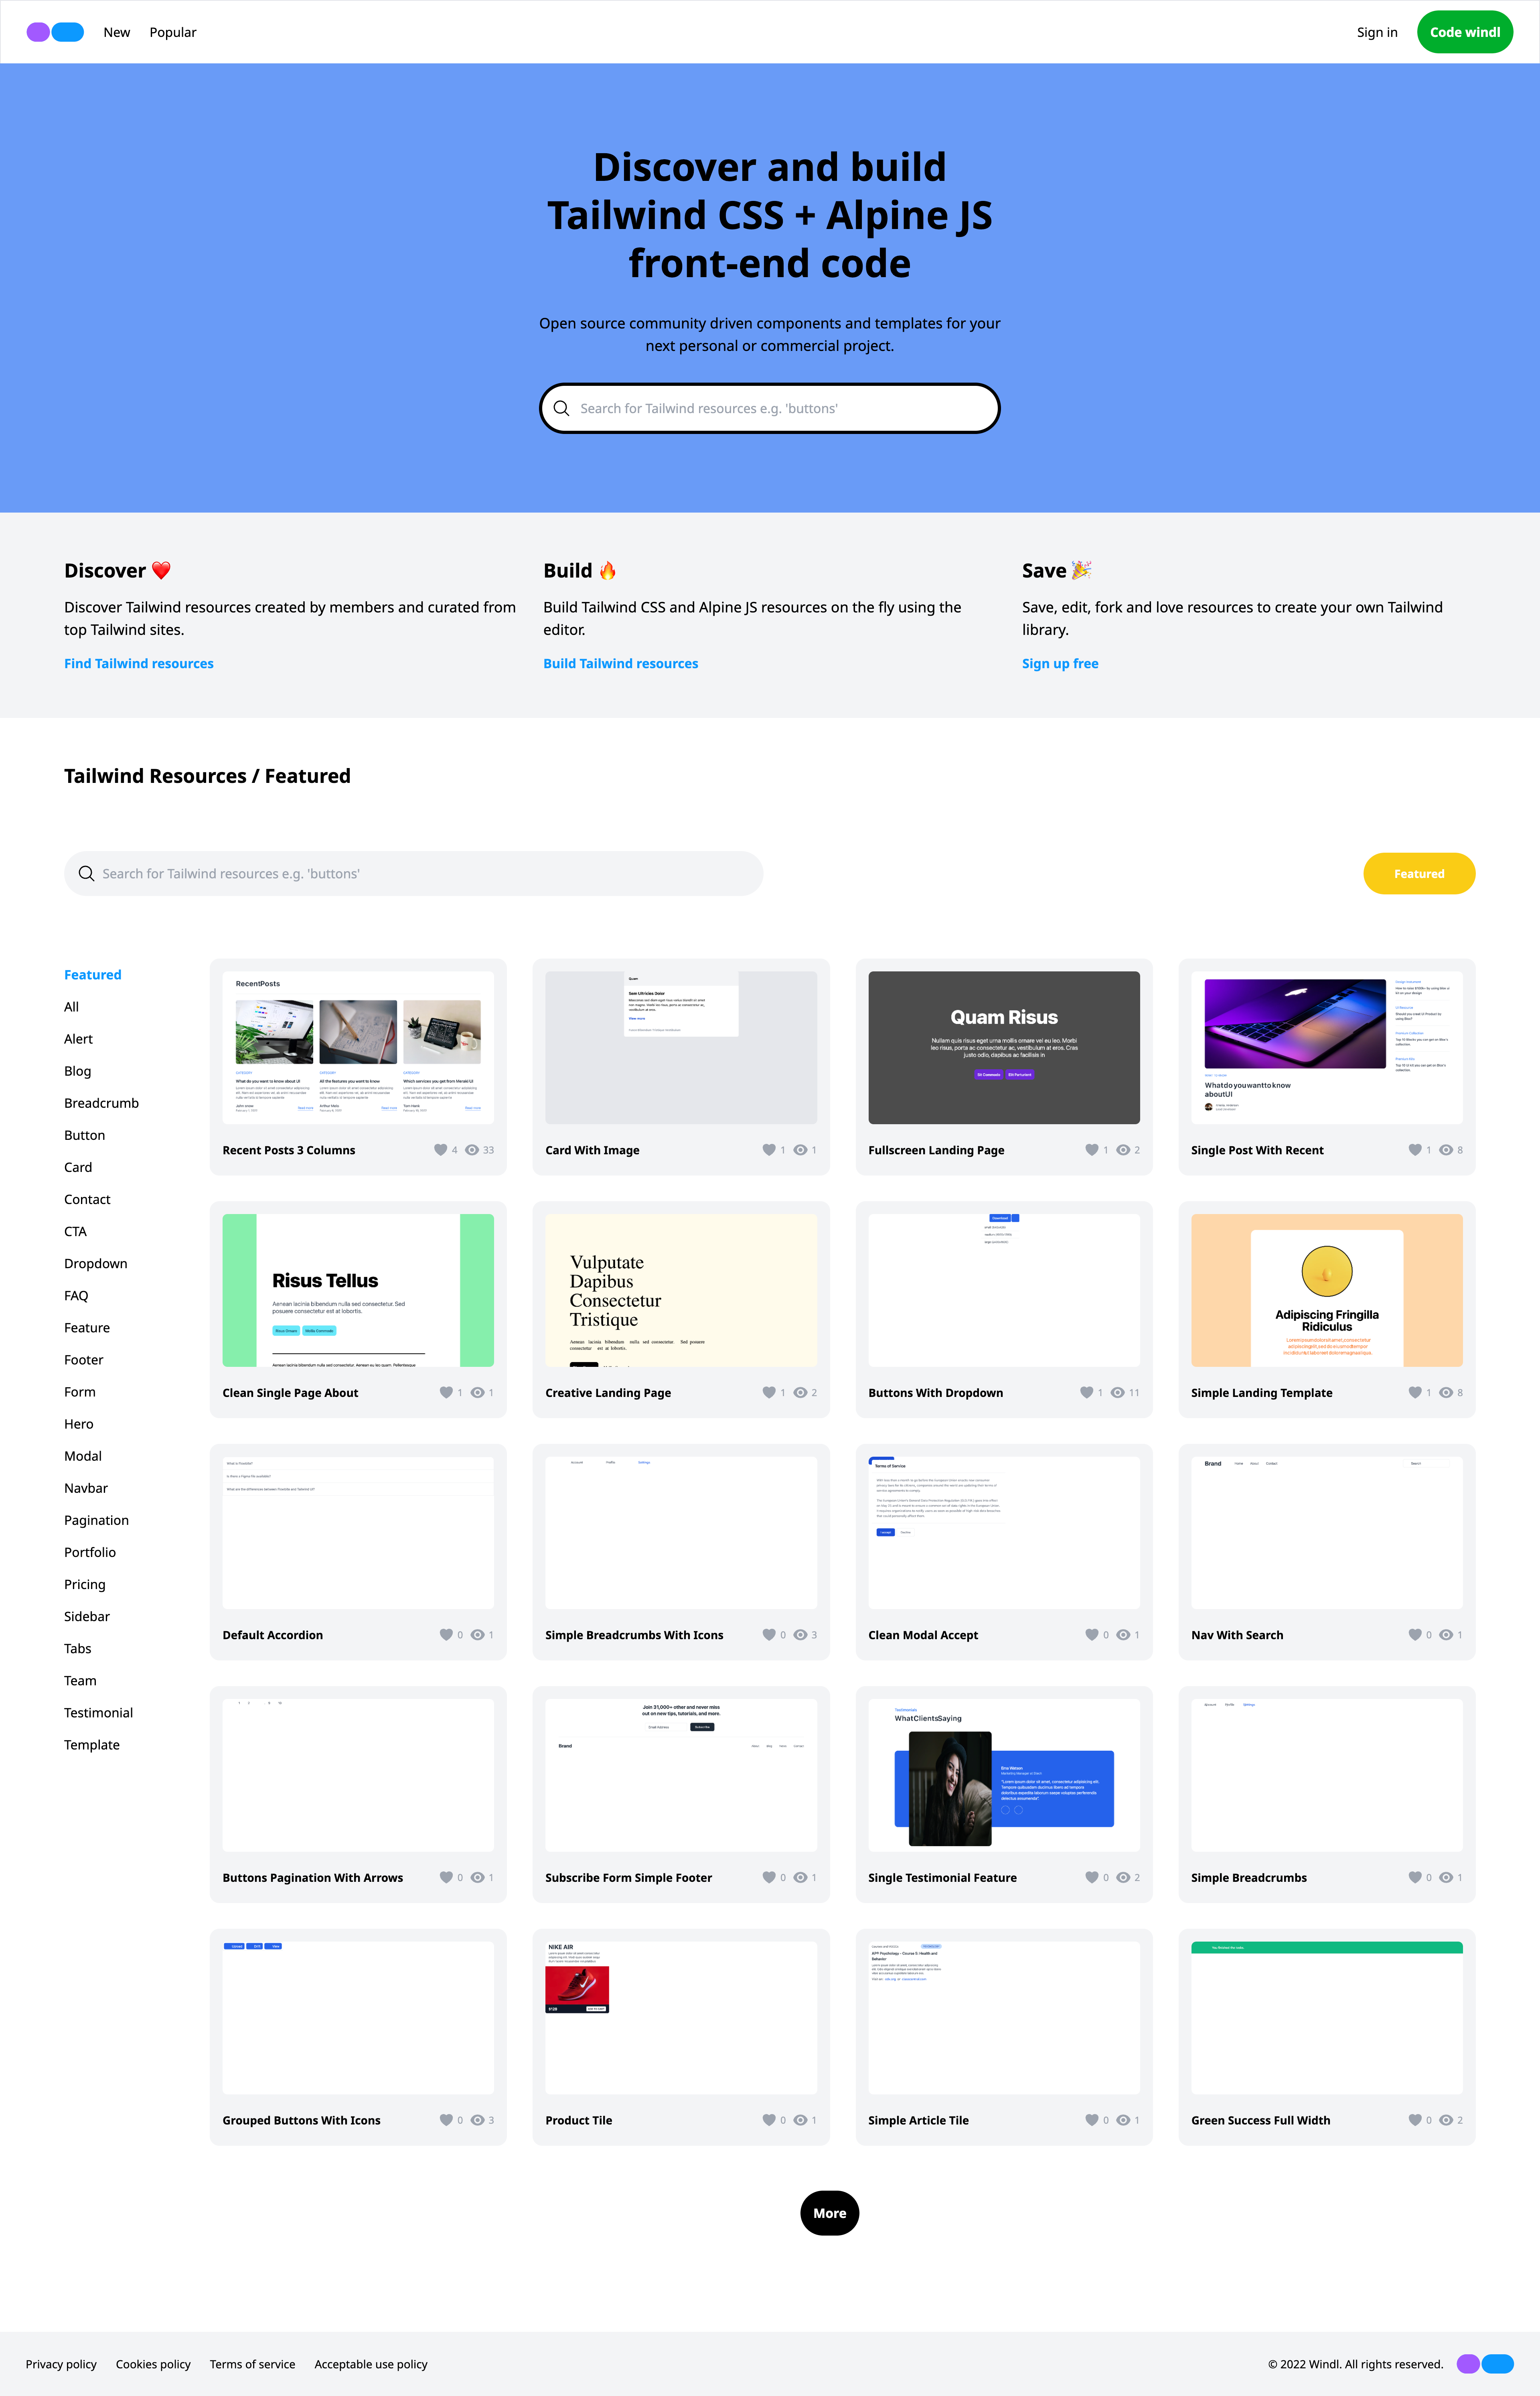Select the Modal category
Image resolution: width=1540 pixels, height=2396 pixels.
[x=83, y=1456]
